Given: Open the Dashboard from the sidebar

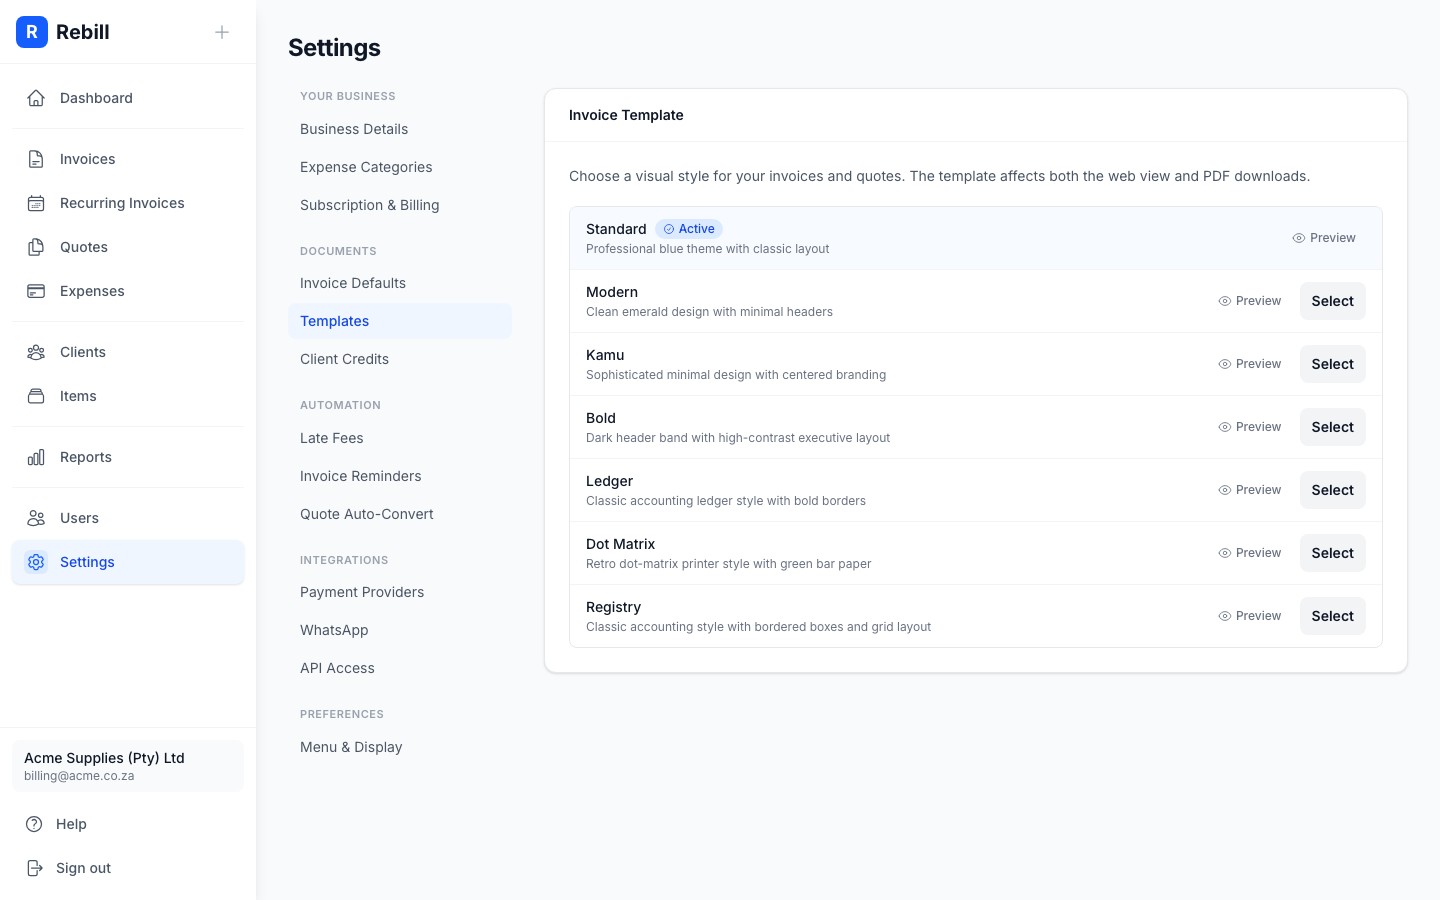Looking at the screenshot, I should click(x=36, y=98).
